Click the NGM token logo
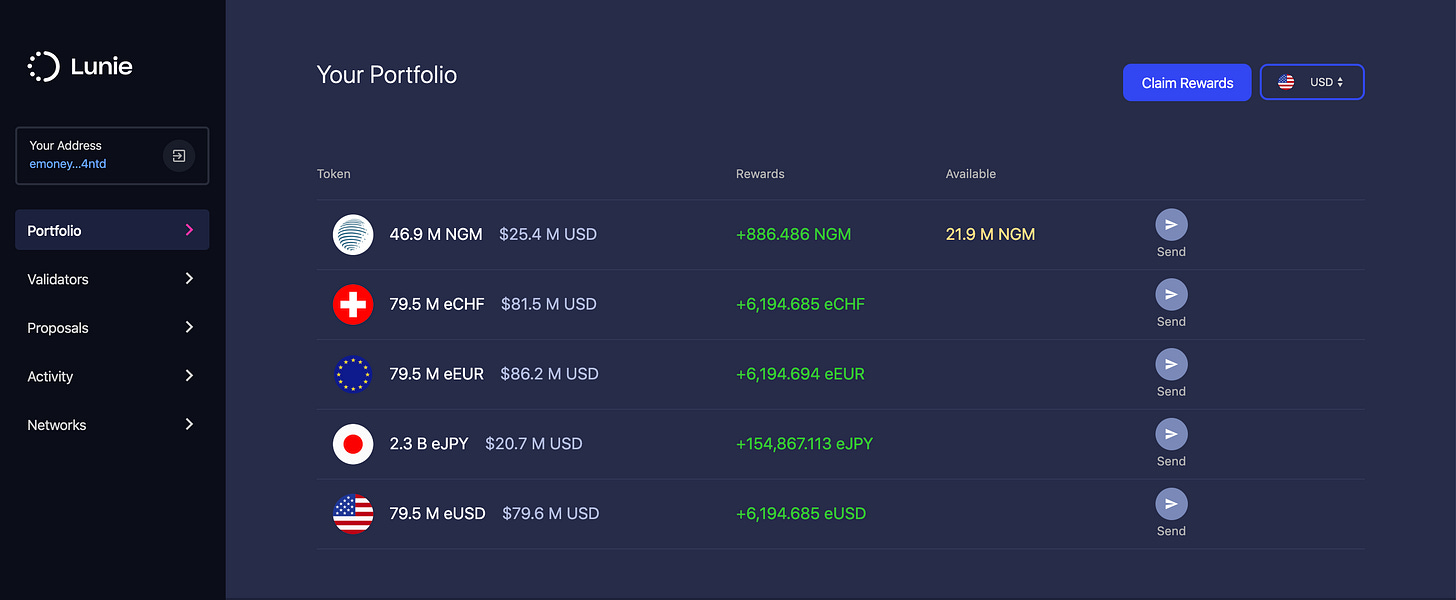The width and height of the screenshot is (1456, 600). 353,235
